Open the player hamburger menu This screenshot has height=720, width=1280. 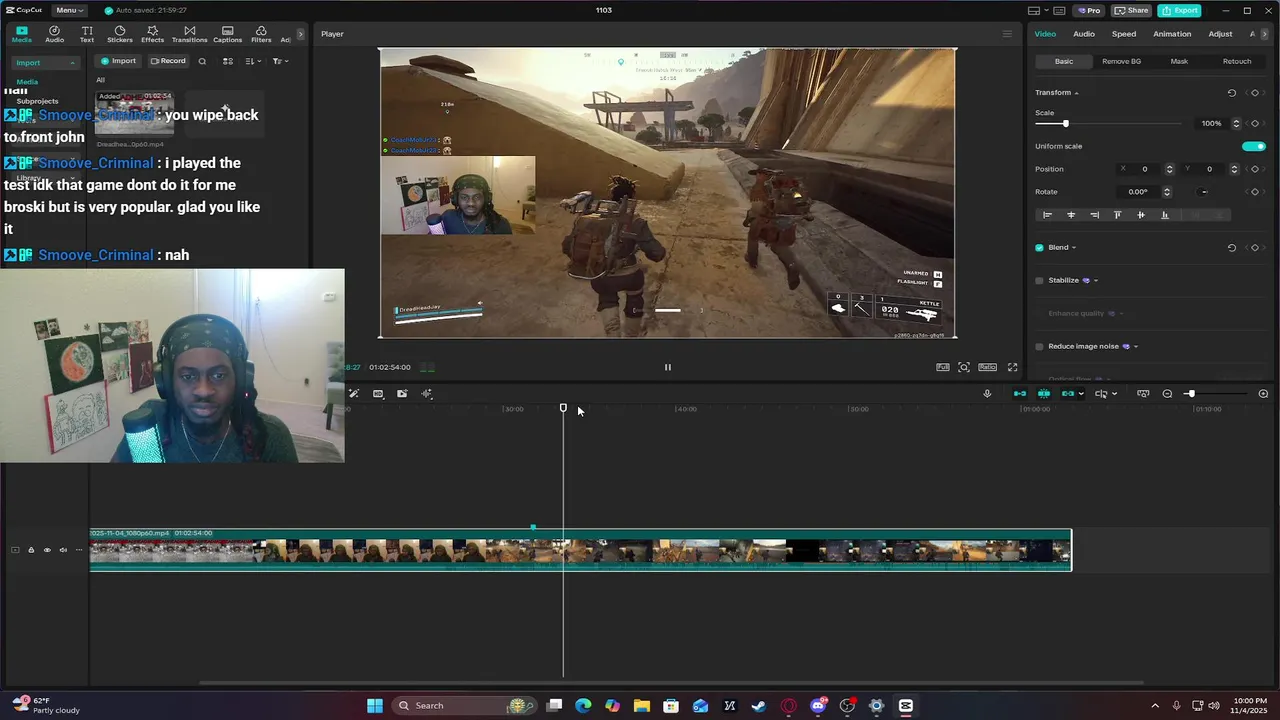coord(1007,34)
